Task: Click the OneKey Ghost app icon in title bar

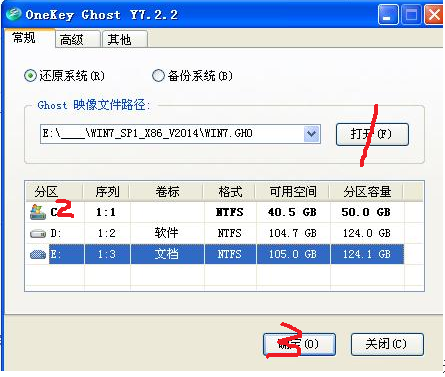Action: [14, 15]
